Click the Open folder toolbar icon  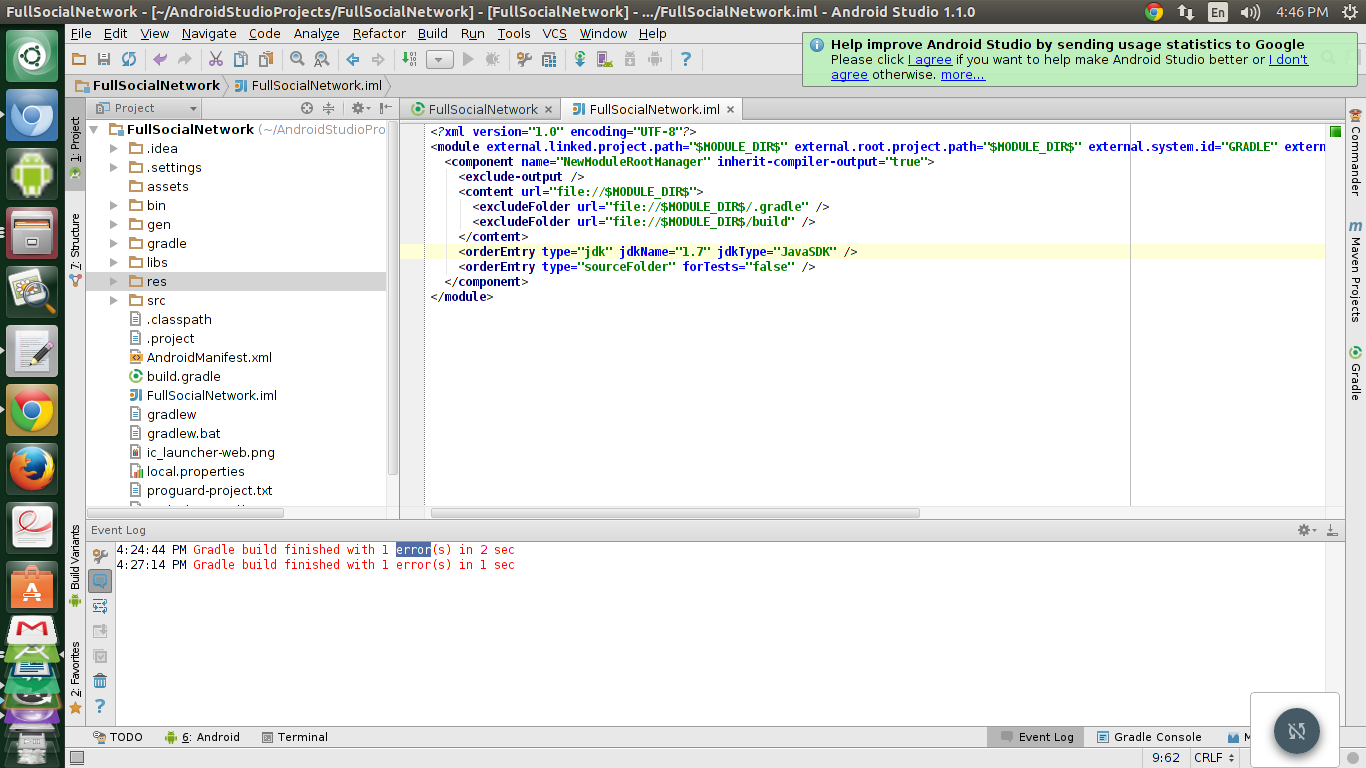78,60
